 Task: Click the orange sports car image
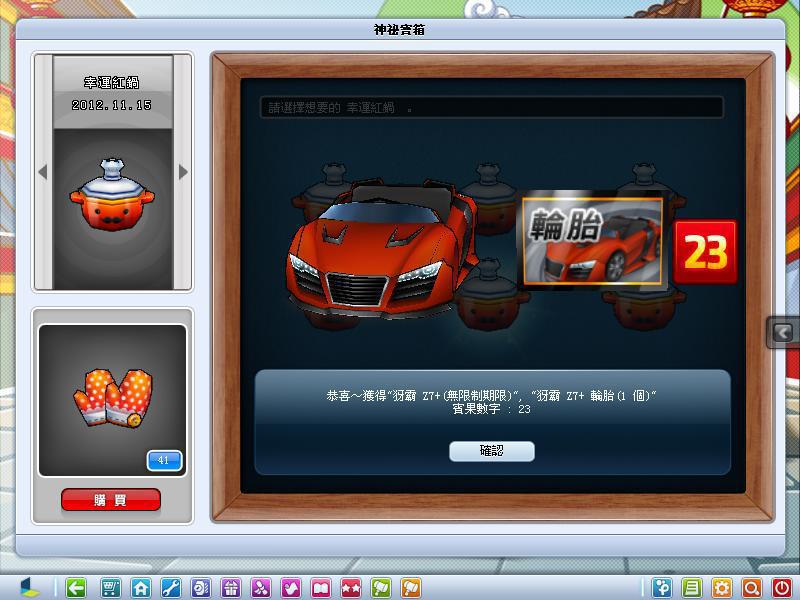[383, 248]
